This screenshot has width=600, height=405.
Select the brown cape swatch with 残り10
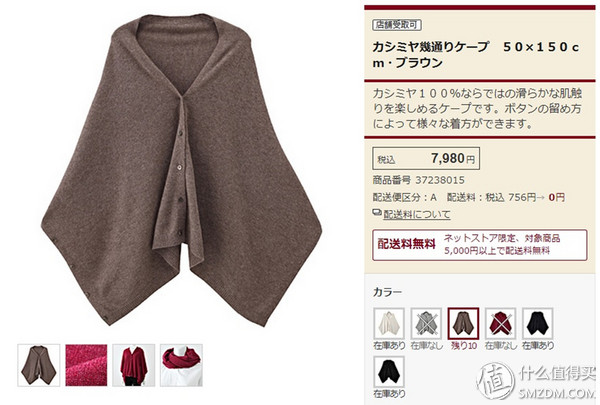pyautogui.click(x=463, y=323)
